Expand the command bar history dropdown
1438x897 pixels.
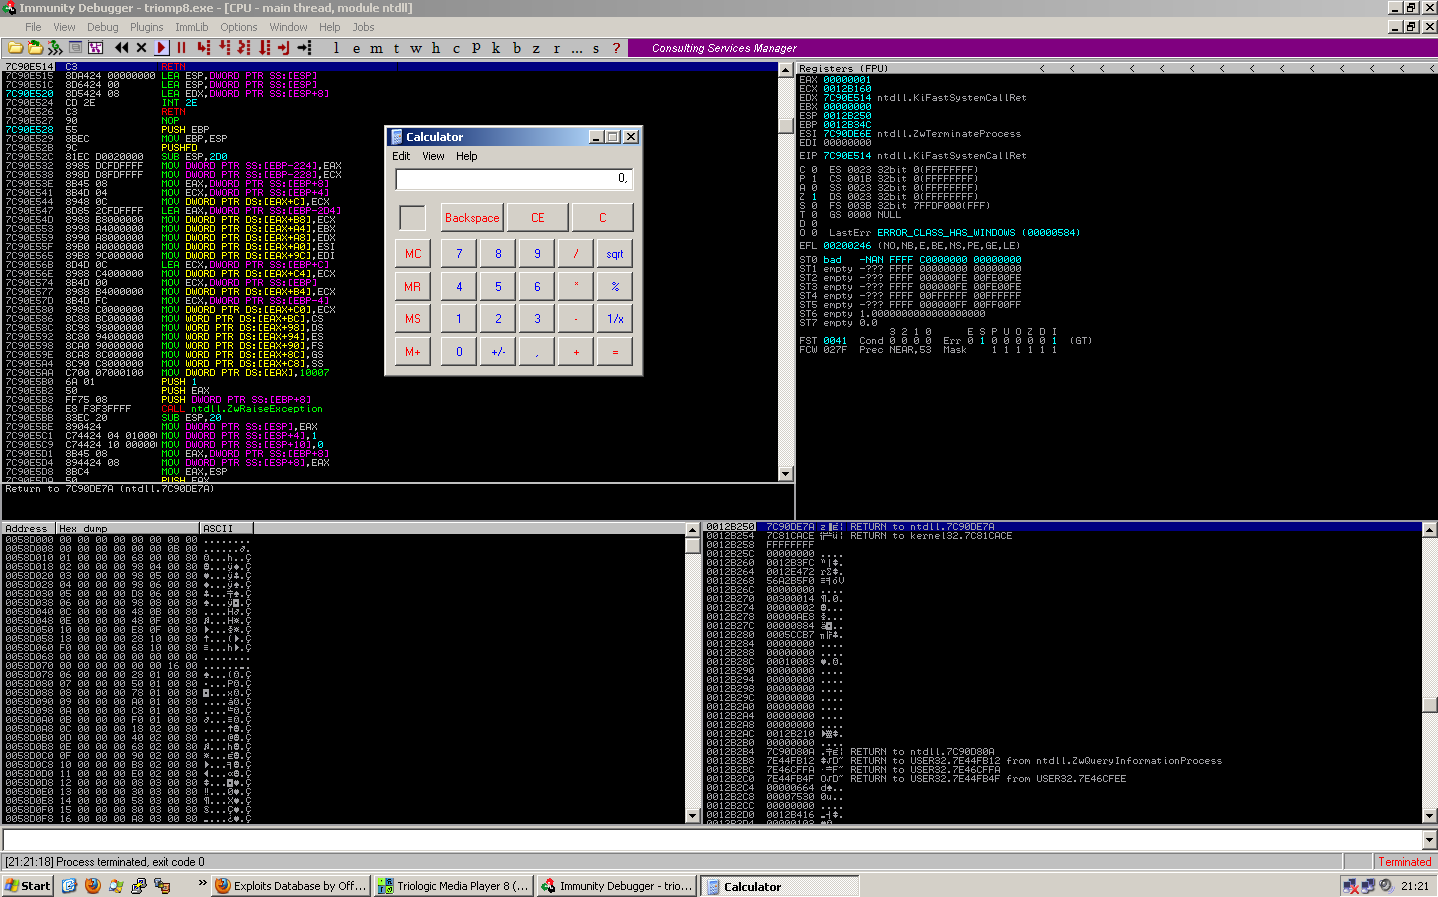click(1429, 841)
